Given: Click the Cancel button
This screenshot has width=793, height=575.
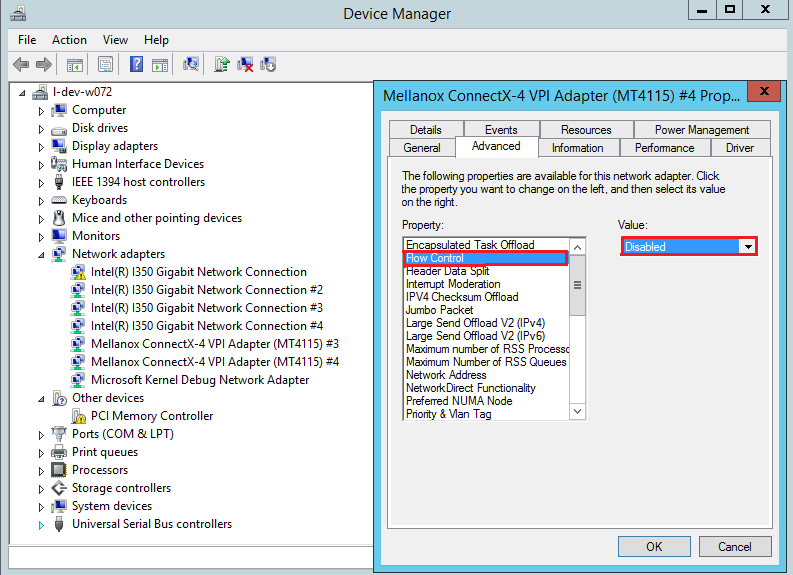Looking at the screenshot, I should pyautogui.click(x=735, y=547).
